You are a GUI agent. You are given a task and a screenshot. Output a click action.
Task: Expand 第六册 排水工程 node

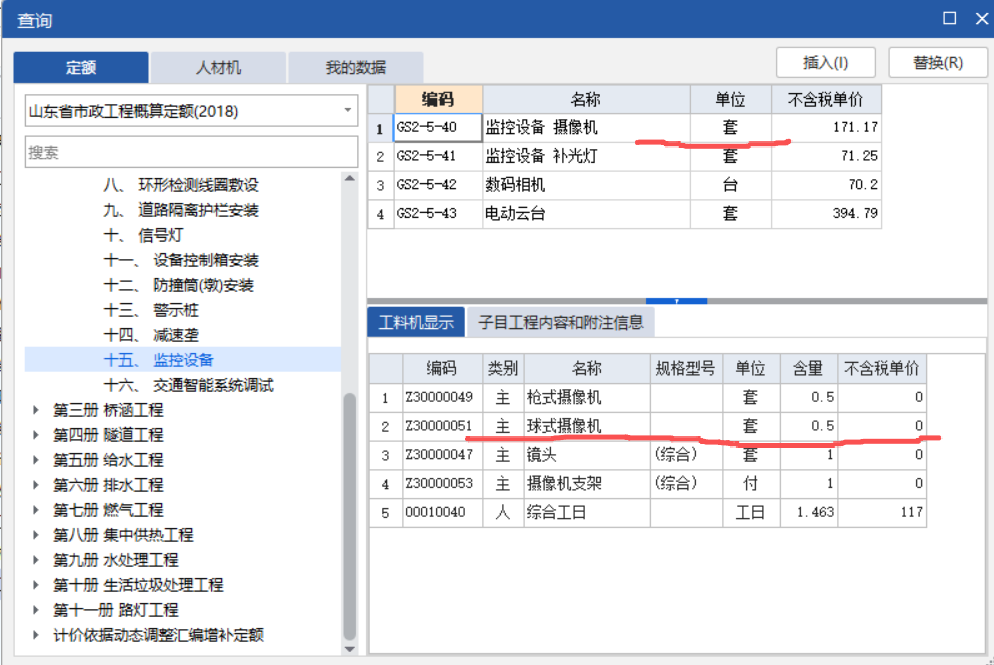pyautogui.click(x=36, y=485)
